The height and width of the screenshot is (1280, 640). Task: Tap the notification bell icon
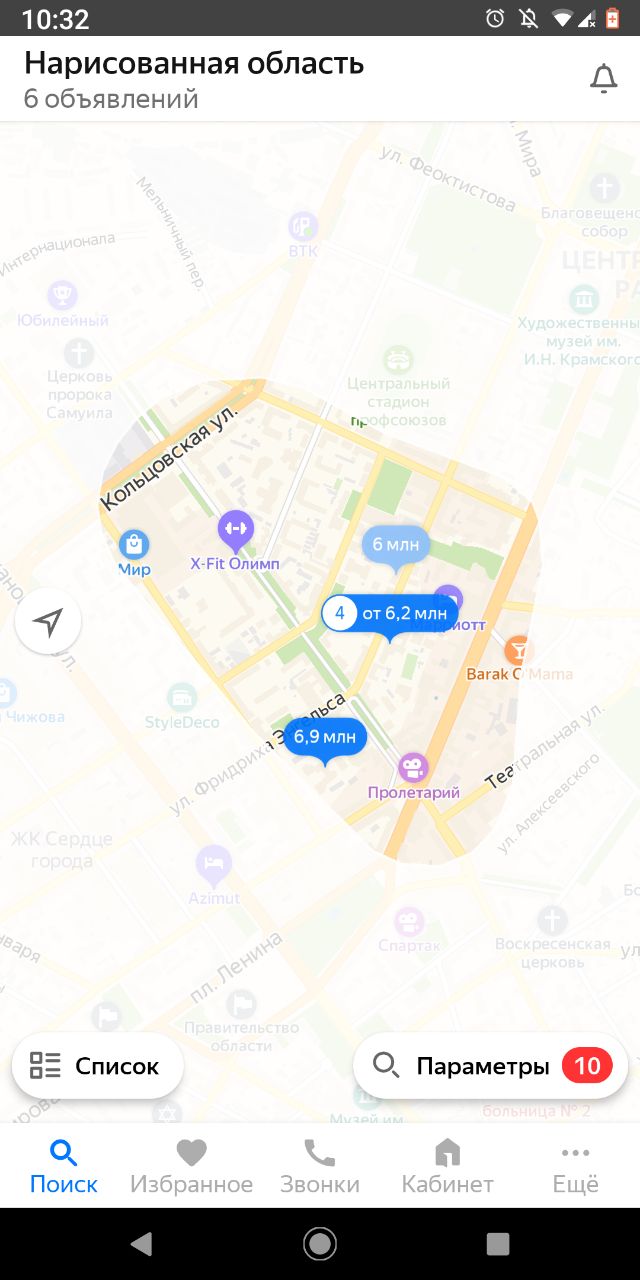(603, 79)
